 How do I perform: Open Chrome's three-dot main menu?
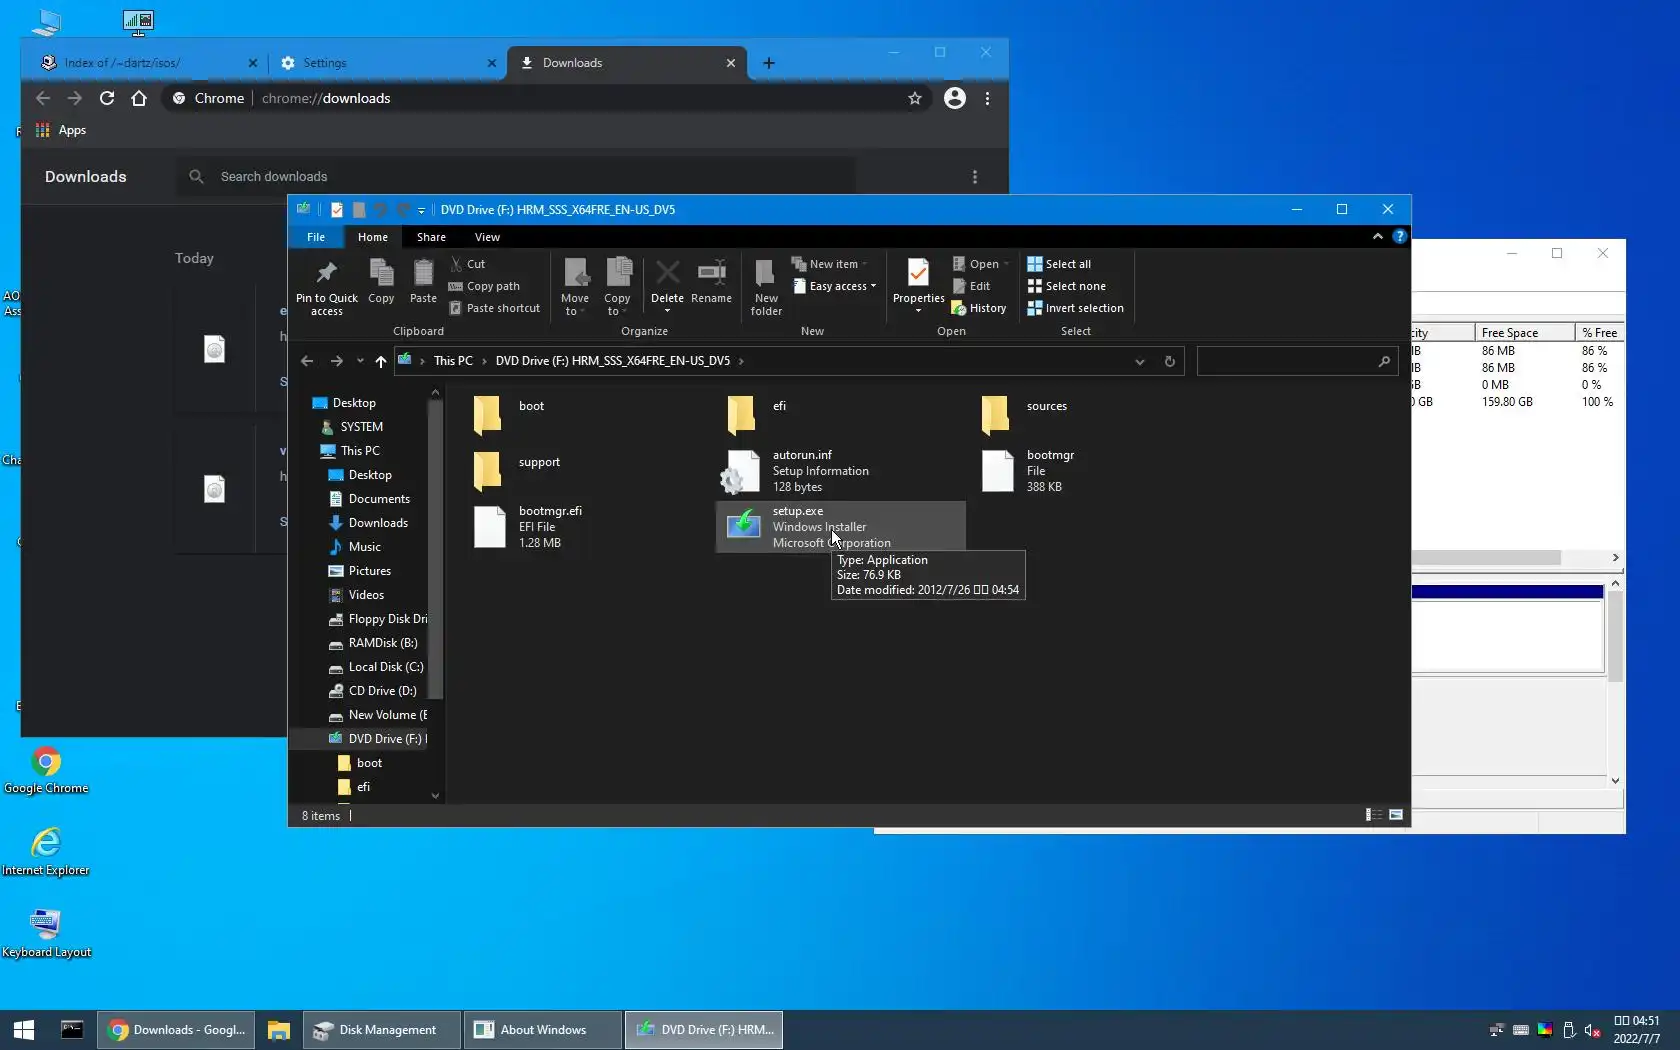(x=987, y=98)
